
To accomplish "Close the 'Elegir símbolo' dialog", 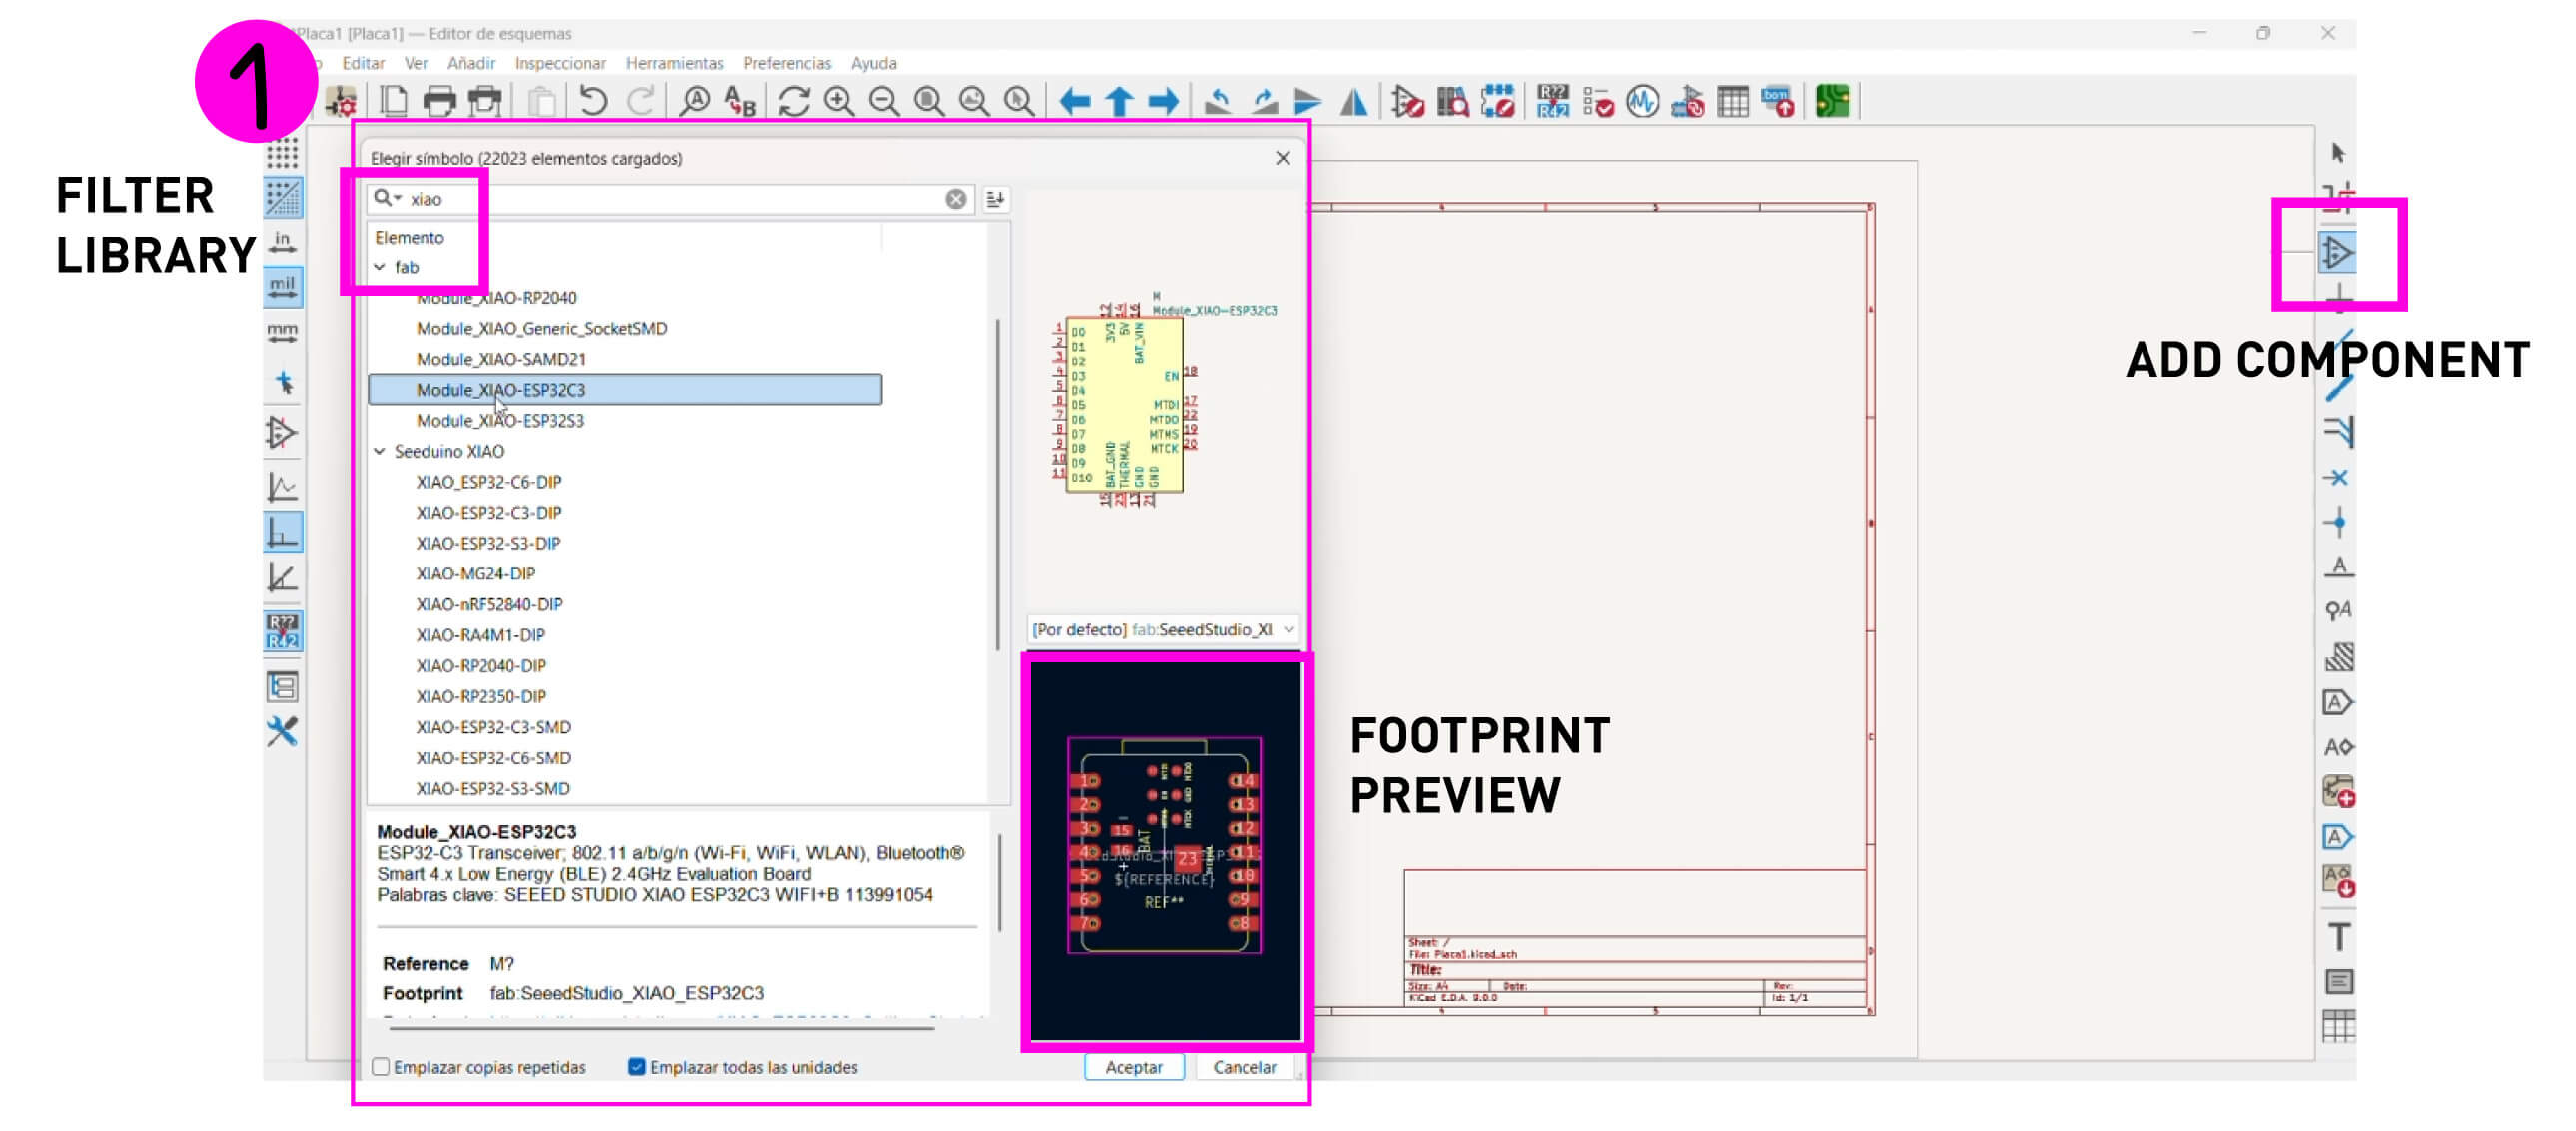I will [x=1283, y=158].
